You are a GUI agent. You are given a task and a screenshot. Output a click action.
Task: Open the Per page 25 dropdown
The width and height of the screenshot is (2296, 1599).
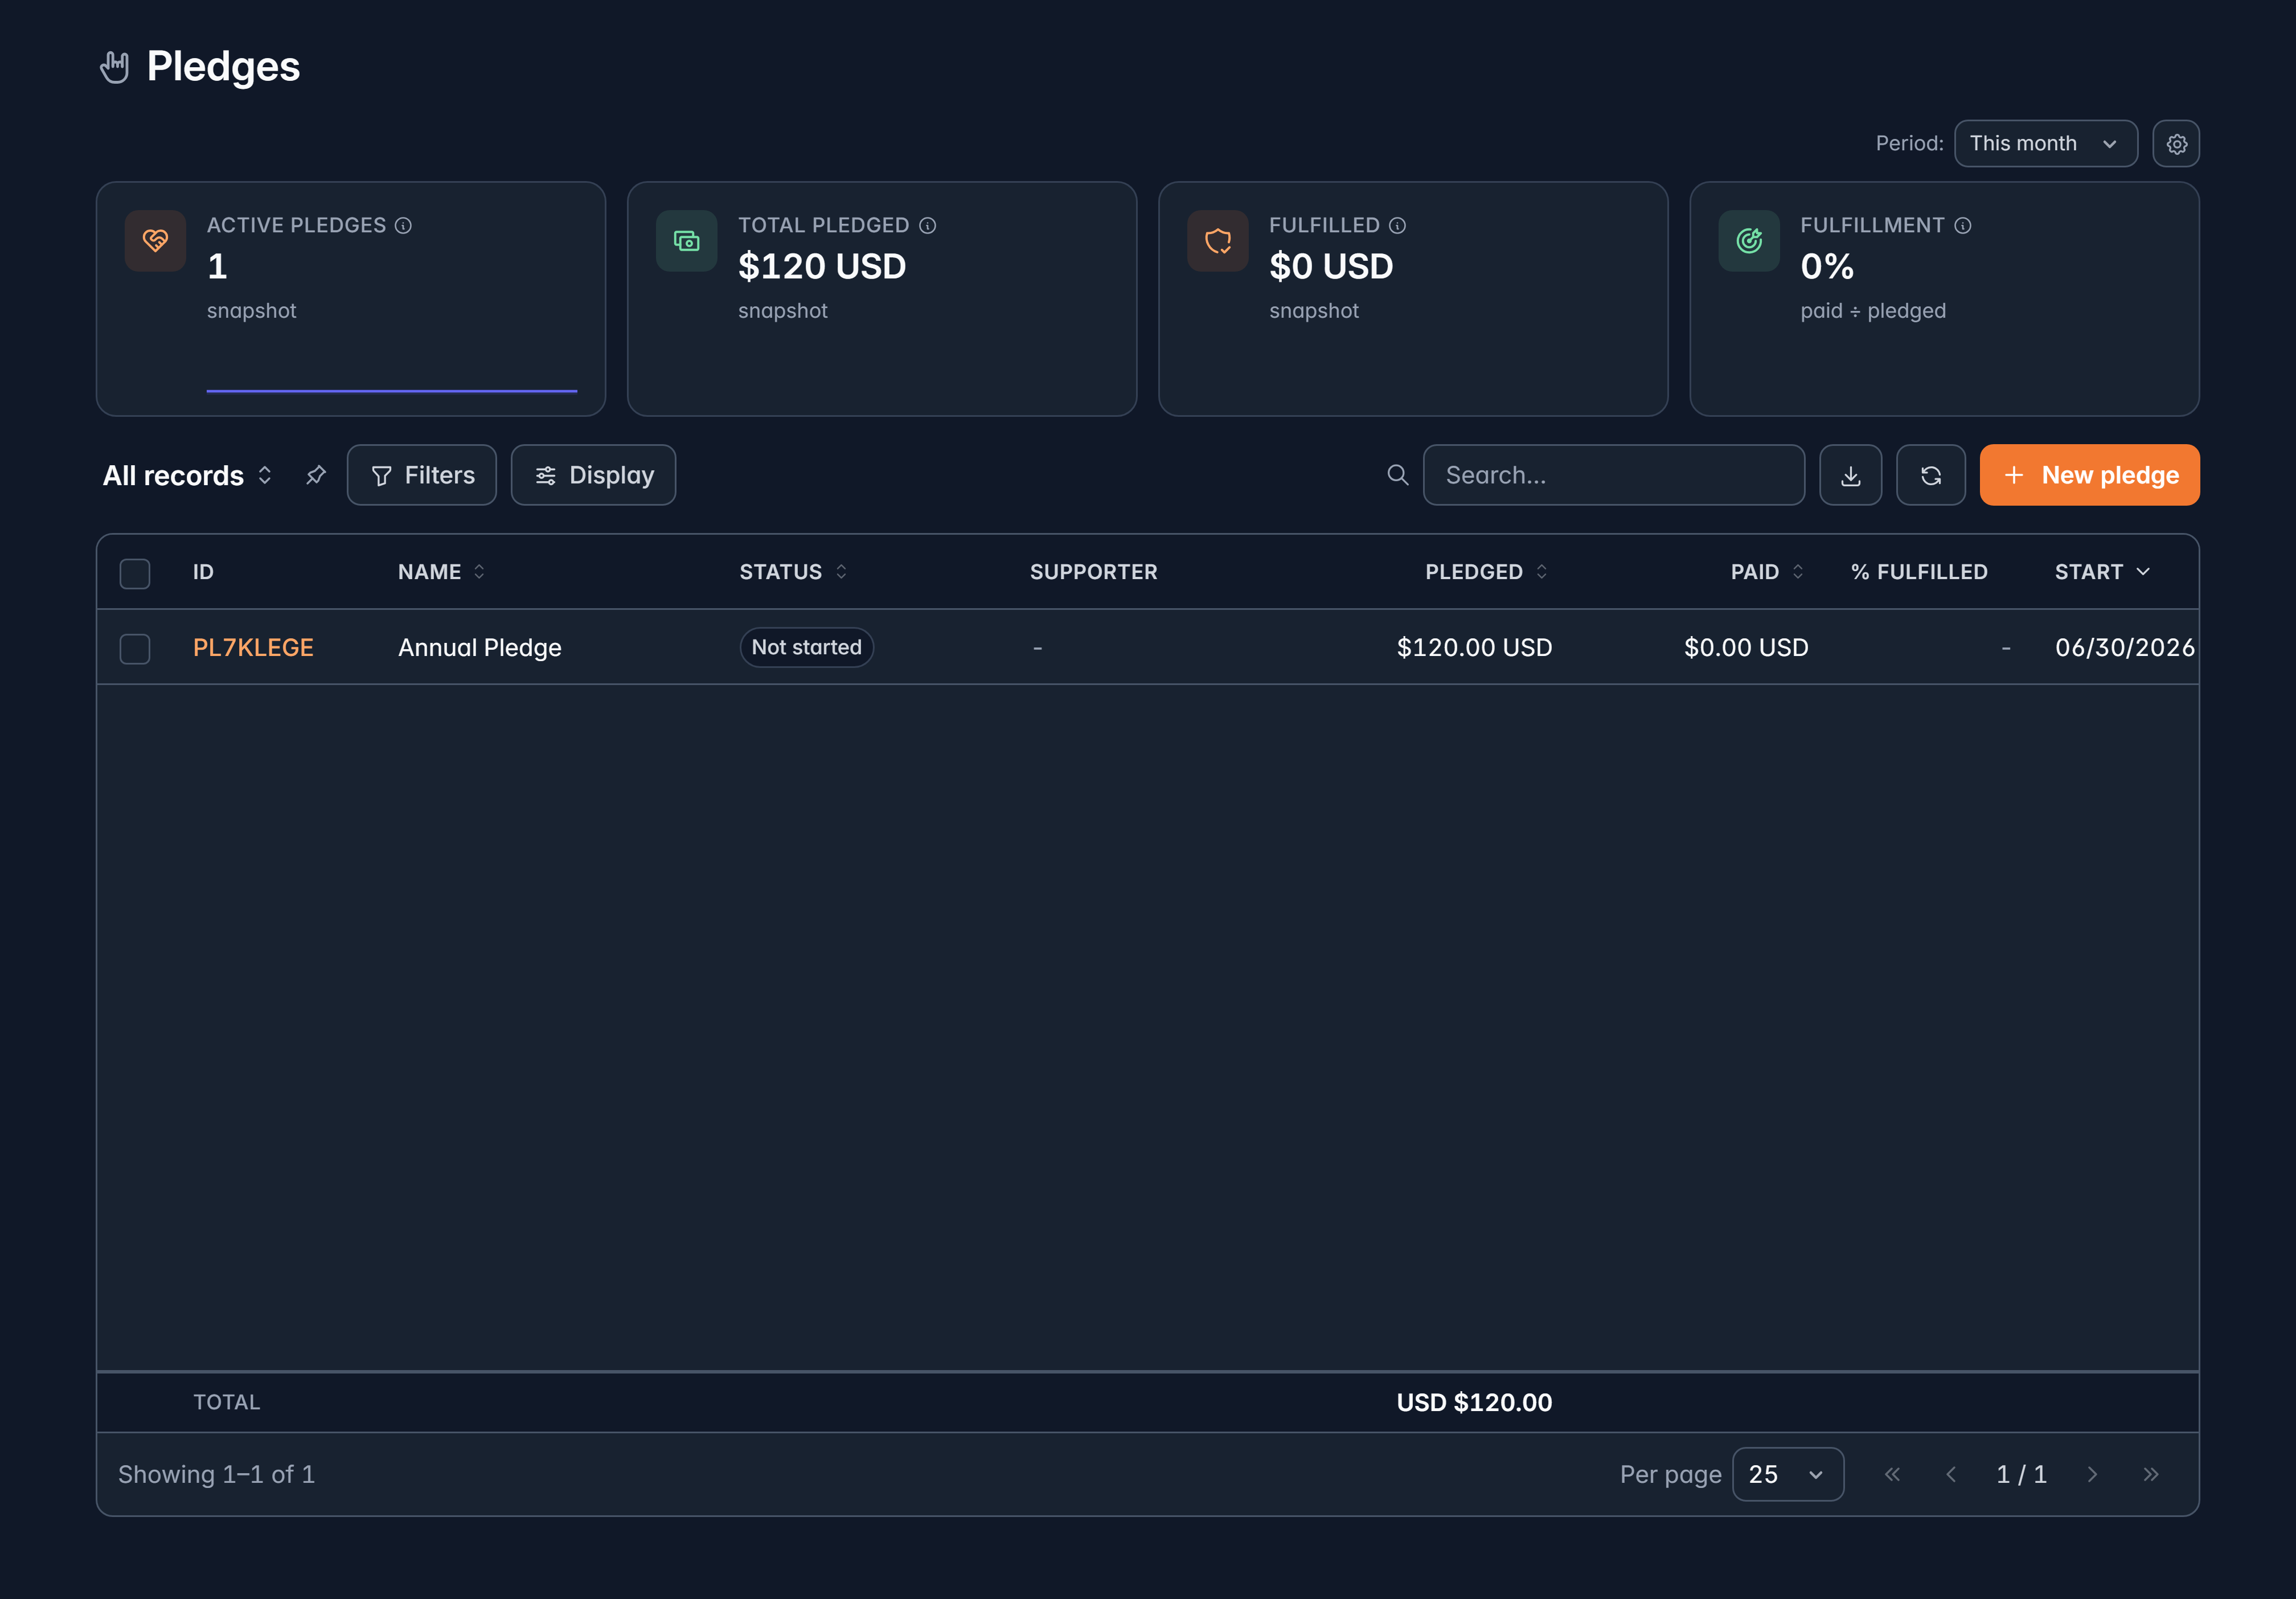click(1788, 1474)
